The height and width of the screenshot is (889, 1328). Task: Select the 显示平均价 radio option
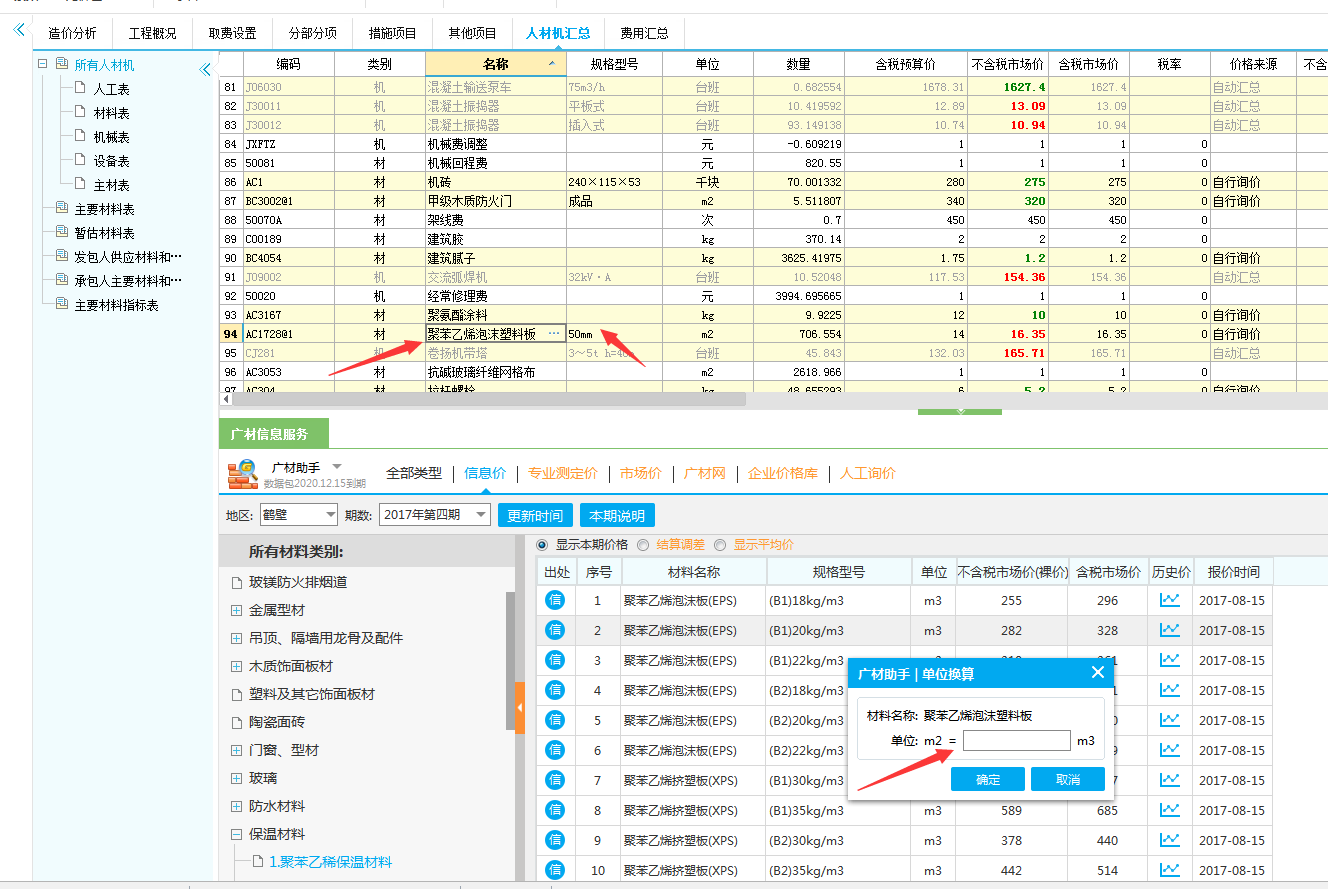pos(720,545)
